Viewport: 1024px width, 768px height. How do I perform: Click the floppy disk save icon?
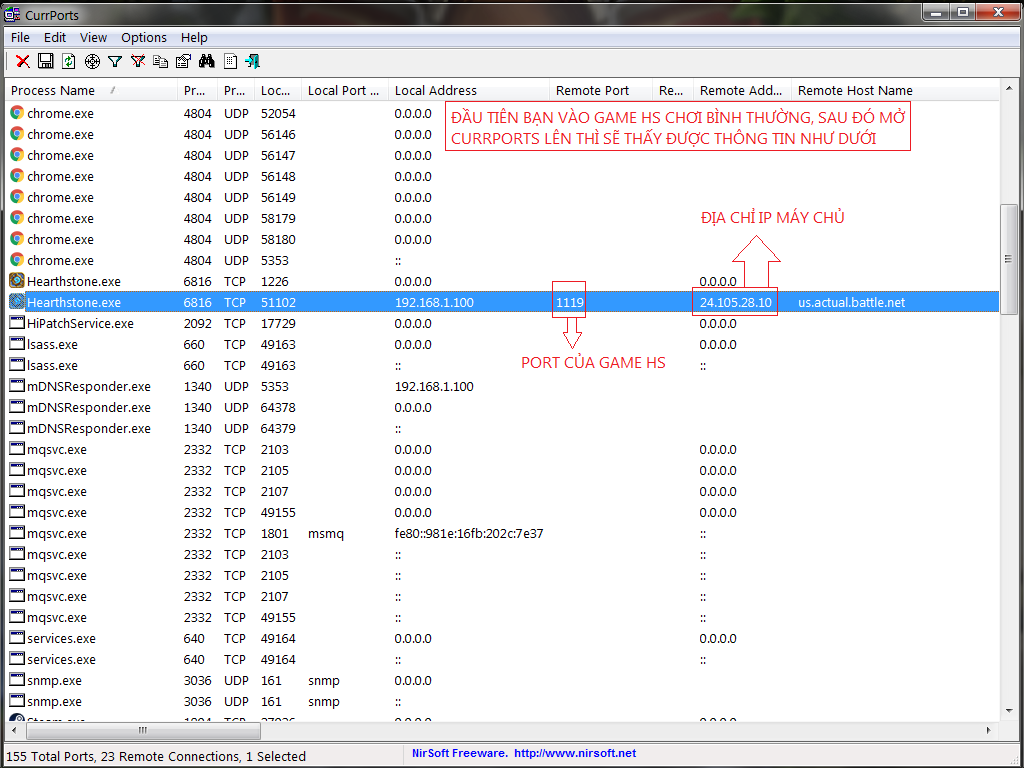46,62
